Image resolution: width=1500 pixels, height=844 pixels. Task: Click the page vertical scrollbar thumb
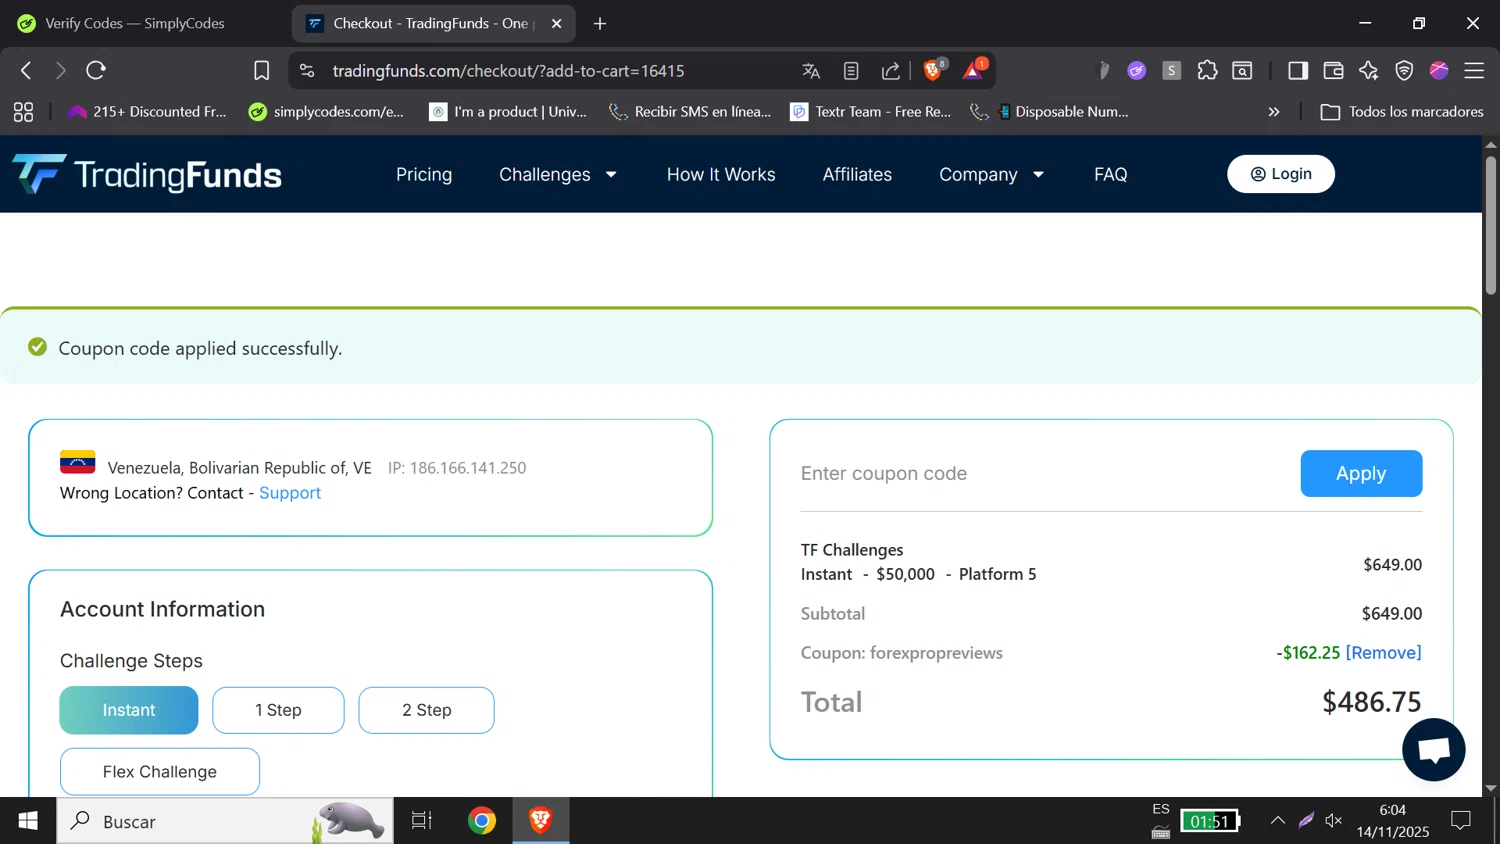pyautogui.click(x=1490, y=225)
